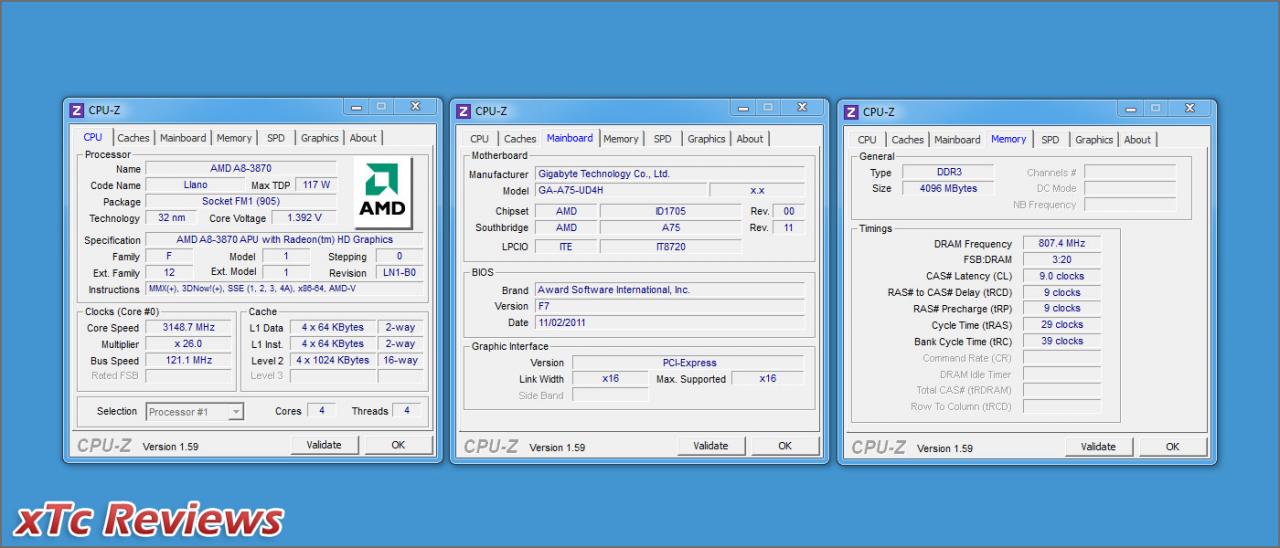Screen dimensions: 1280x548
Task: Click the 3148.7 MHz Core Speed value
Action: tap(189, 327)
